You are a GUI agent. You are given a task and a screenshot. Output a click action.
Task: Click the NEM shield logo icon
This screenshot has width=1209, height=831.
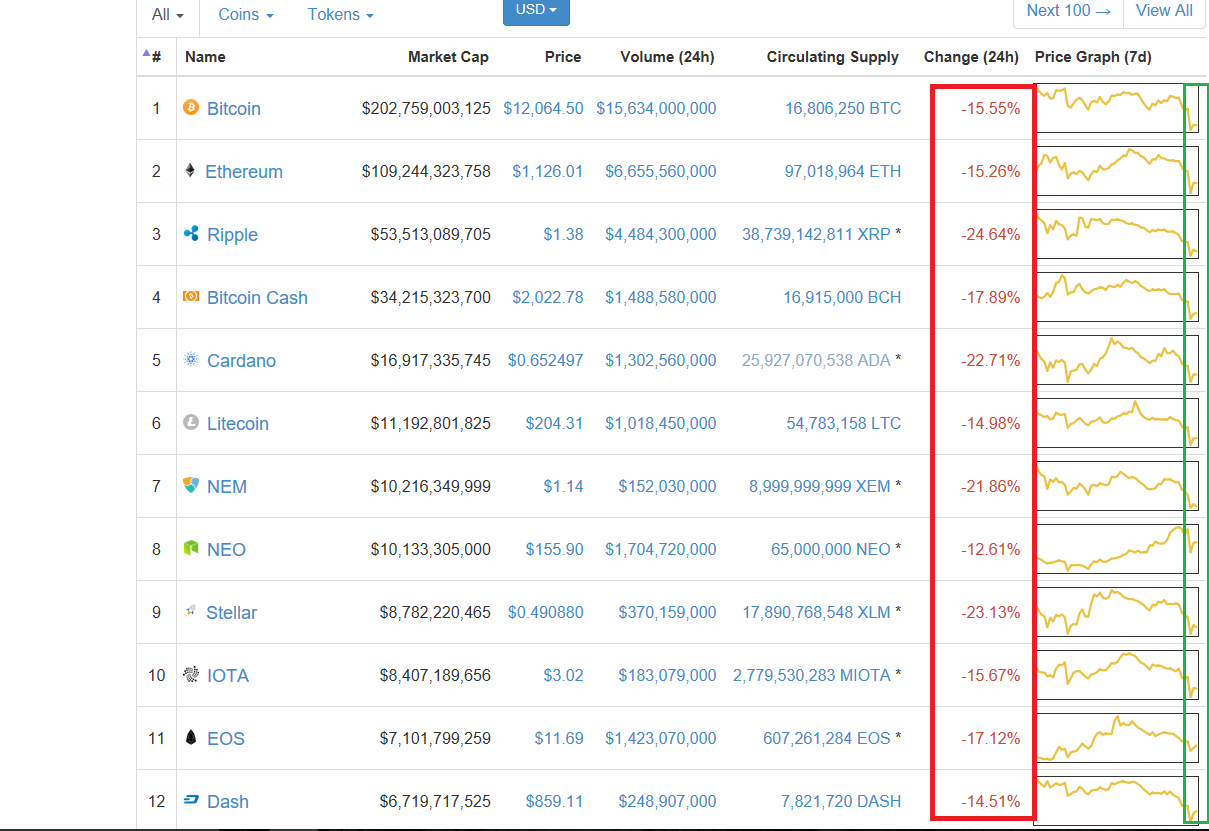191,485
